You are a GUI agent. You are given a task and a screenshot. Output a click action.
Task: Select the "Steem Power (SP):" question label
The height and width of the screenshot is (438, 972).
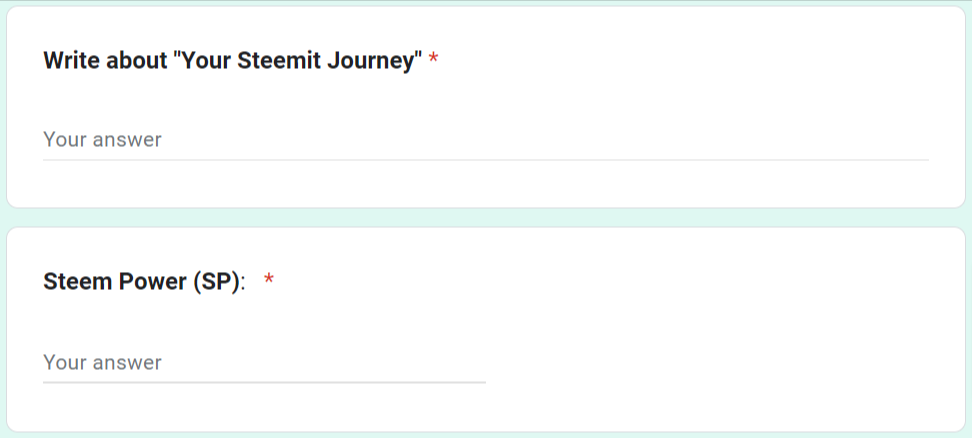144,282
